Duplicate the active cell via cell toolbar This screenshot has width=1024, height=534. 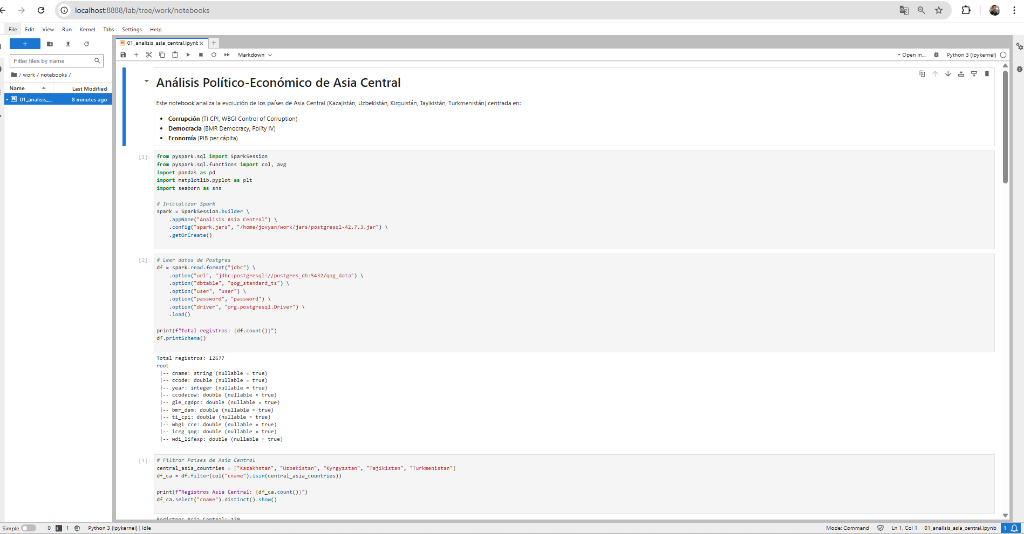[922, 74]
